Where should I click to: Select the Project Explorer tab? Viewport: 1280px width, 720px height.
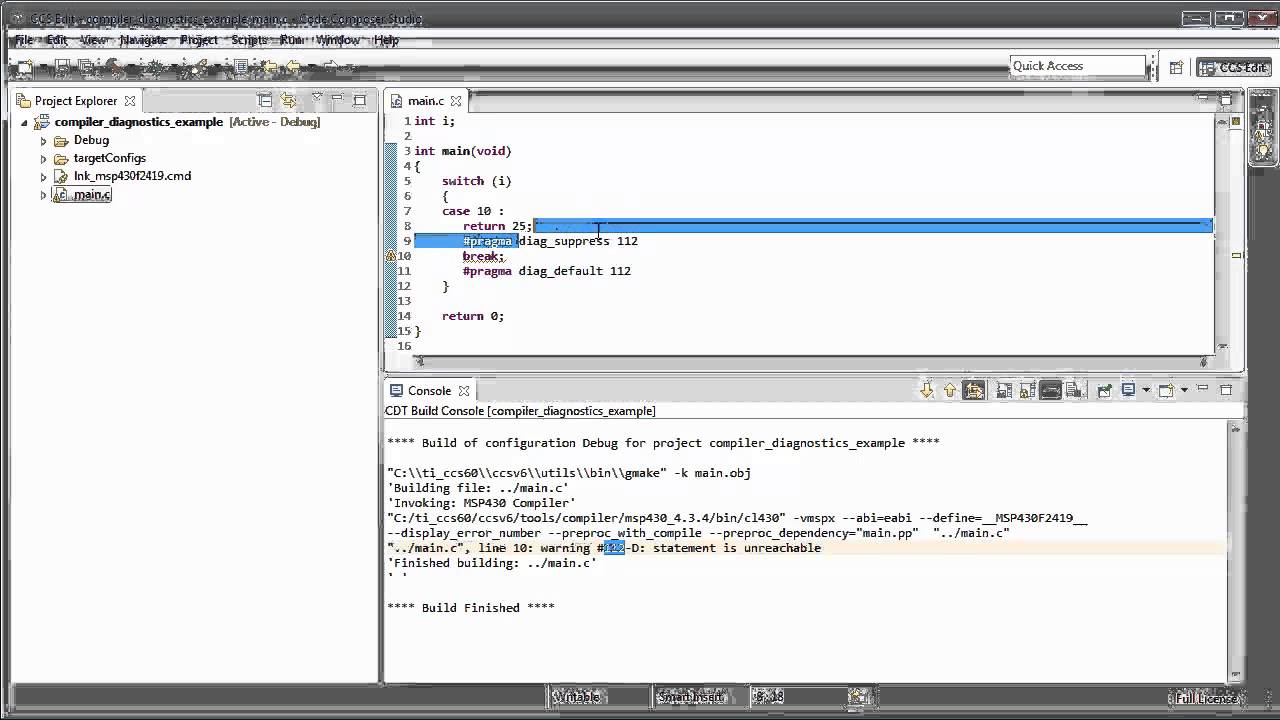76,101
